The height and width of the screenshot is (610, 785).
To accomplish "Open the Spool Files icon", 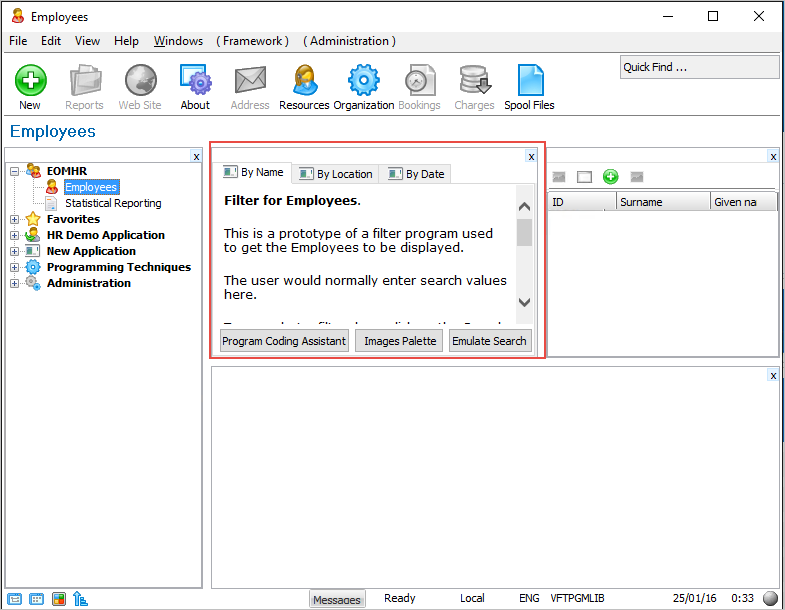I will click(530, 80).
